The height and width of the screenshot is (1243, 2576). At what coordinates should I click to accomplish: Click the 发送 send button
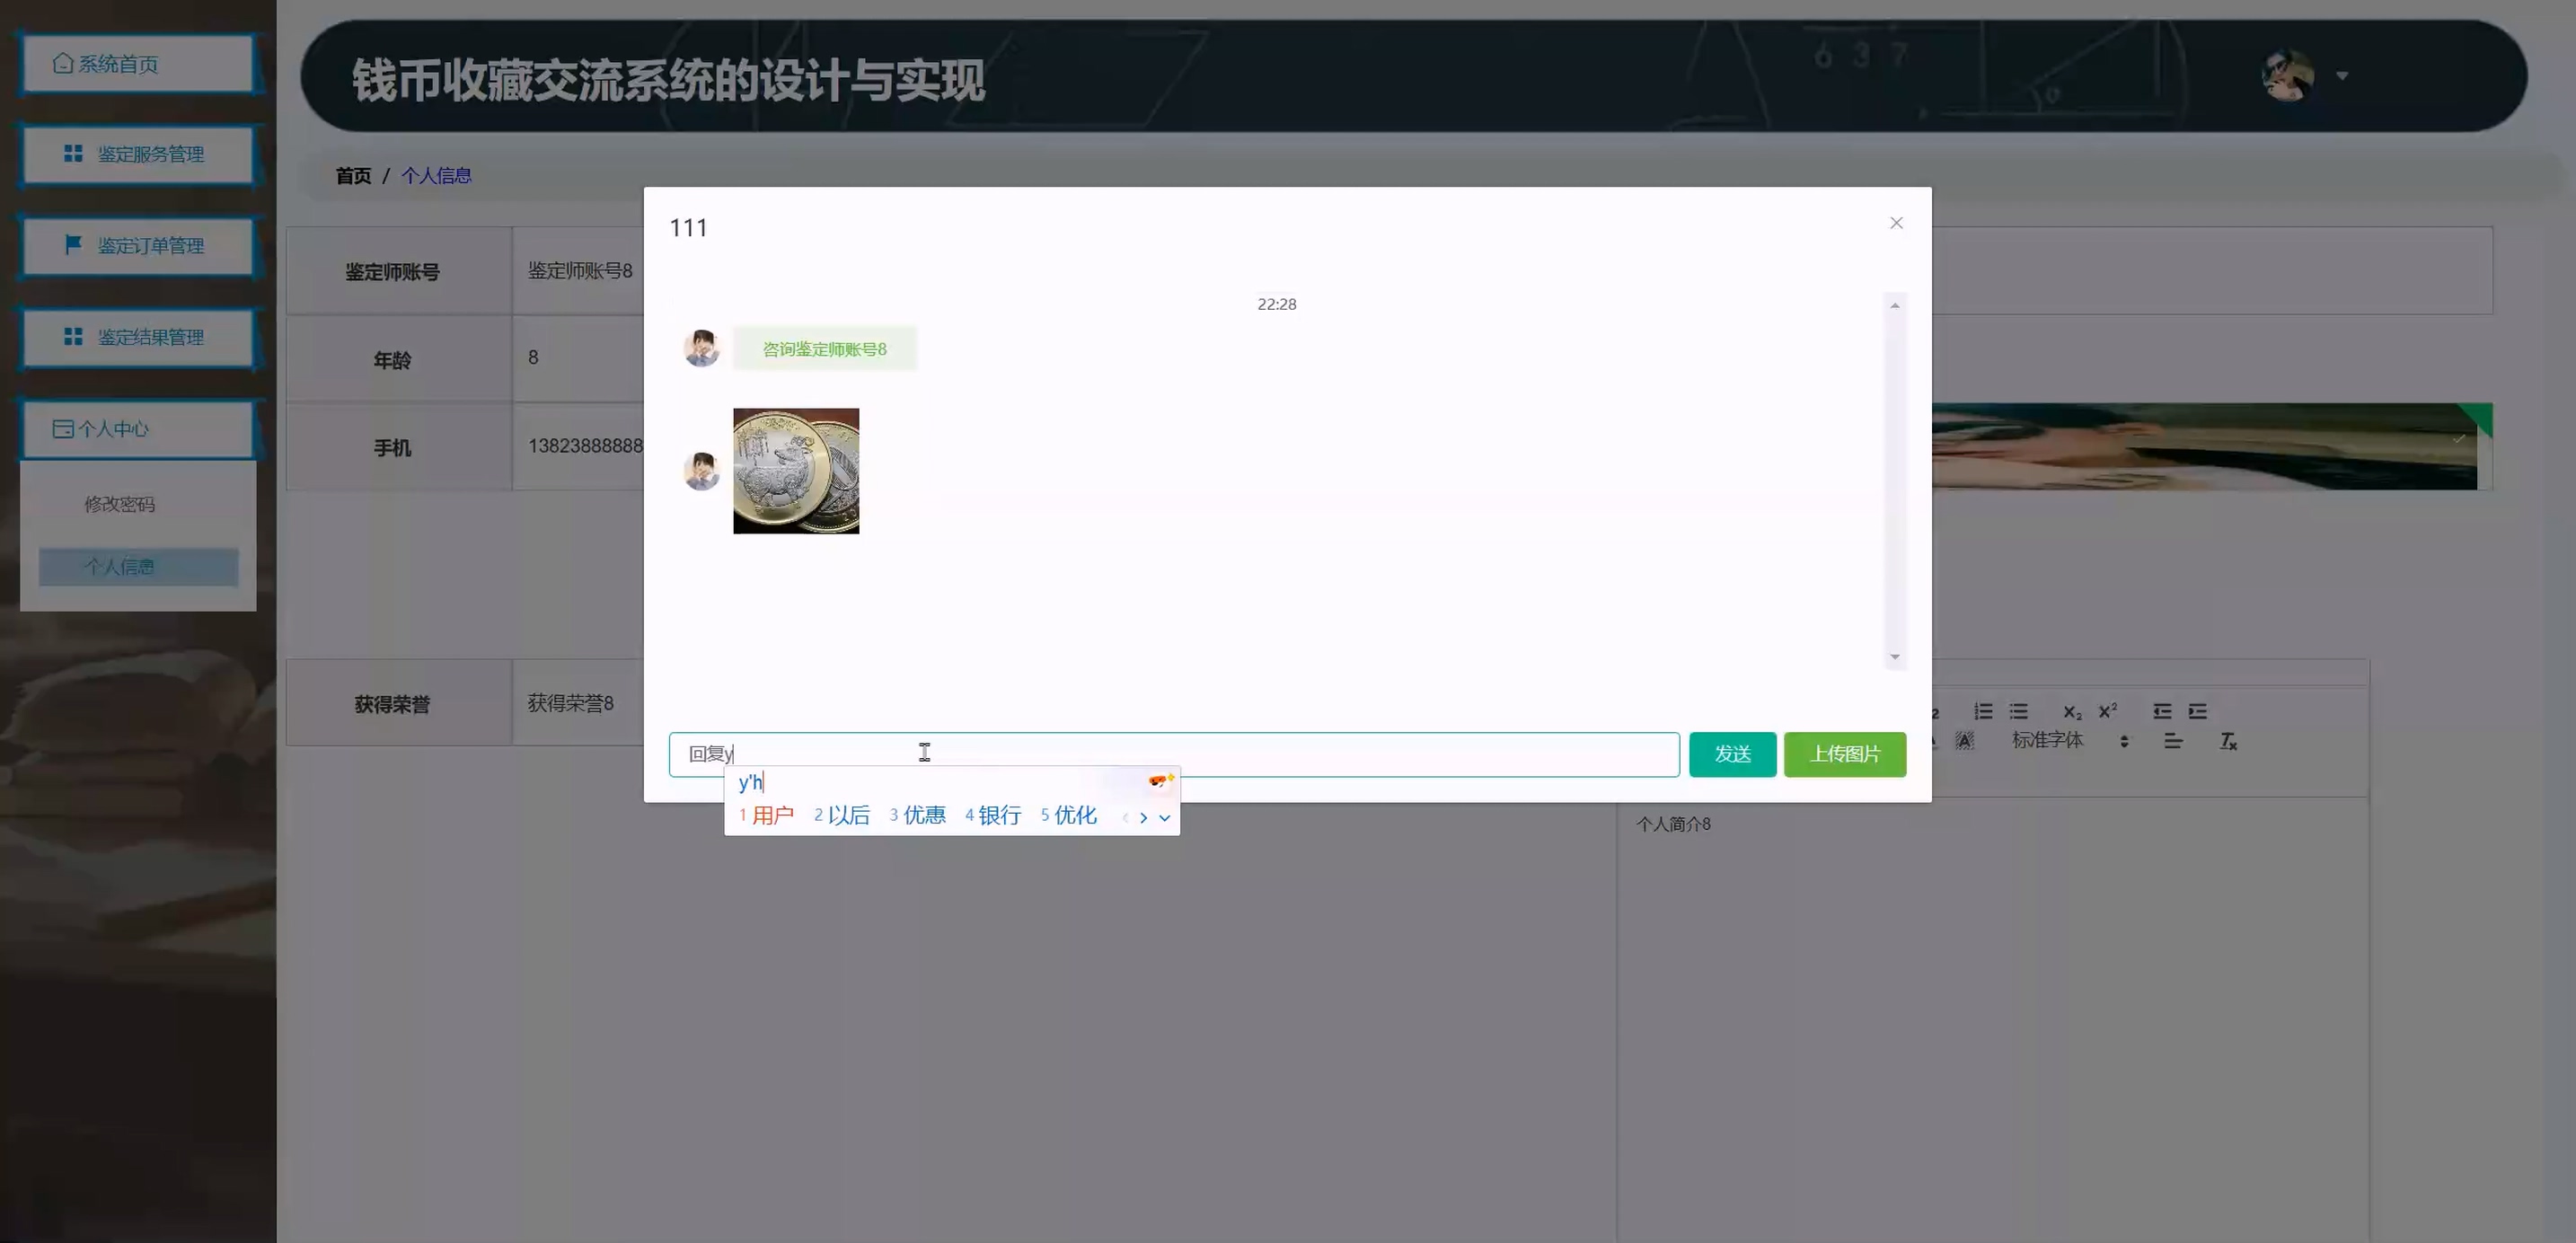(1732, 754)
